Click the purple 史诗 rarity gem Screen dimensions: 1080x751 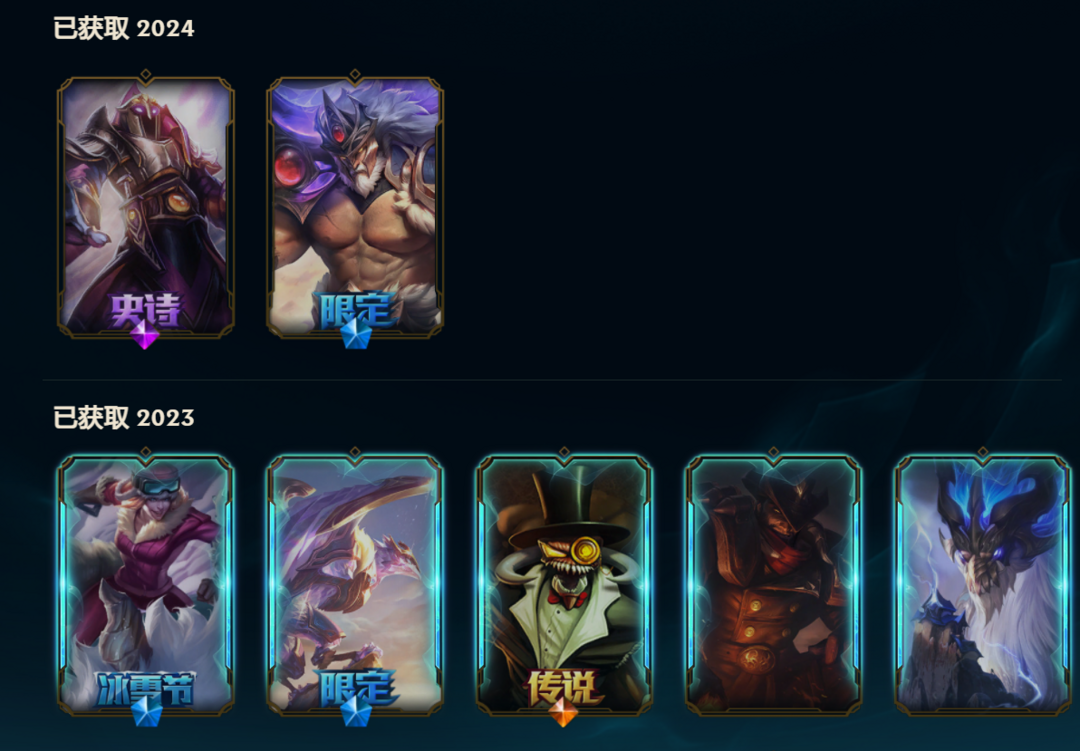pyautogui.click(x=145, y=336)
